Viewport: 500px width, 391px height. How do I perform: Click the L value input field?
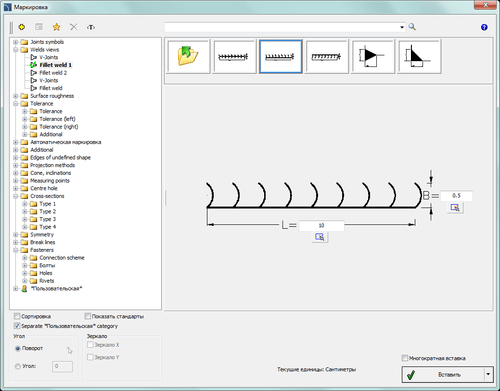(321, 226)
